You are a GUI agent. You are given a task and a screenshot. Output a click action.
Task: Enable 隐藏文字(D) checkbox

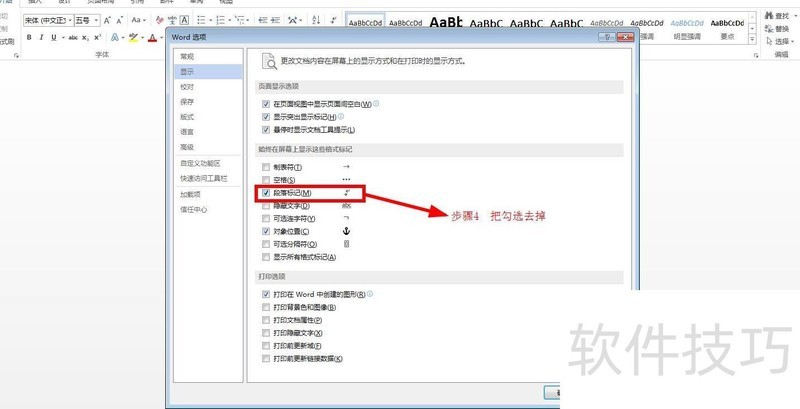pos(265,206)
